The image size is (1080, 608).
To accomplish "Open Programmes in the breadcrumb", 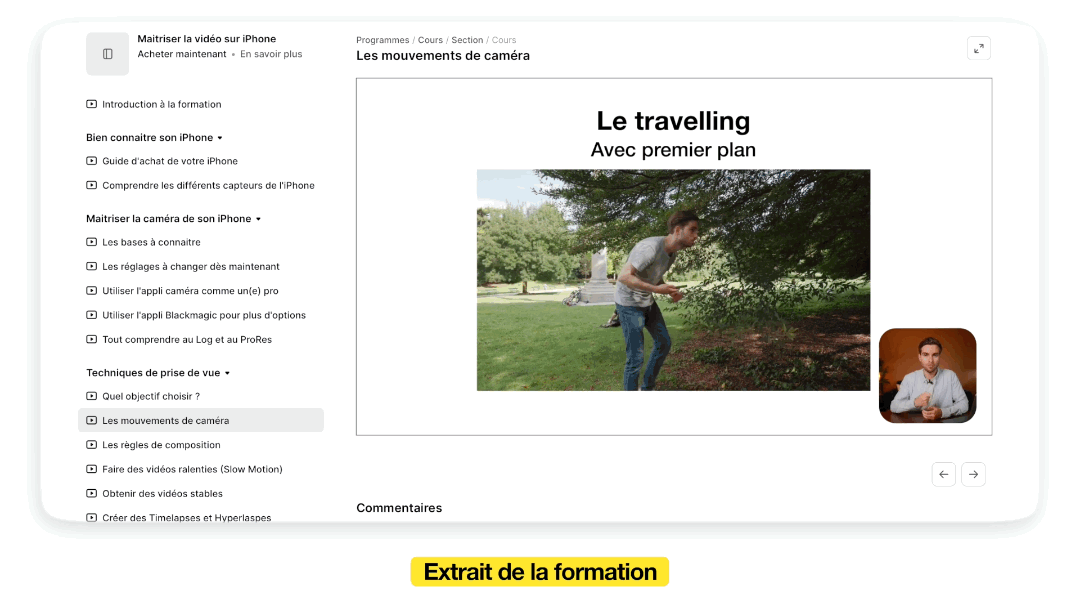I will point(382,40).
